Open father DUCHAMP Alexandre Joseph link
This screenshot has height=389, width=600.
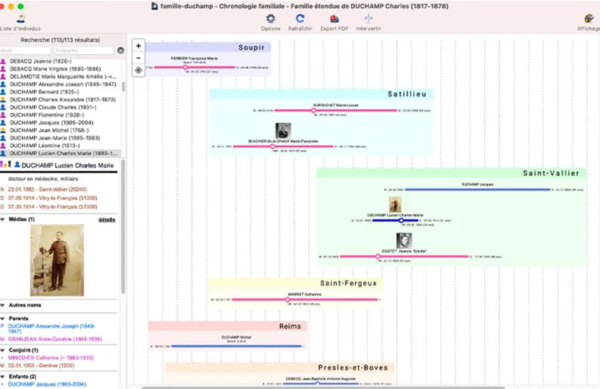pyautogui.click(x=51, y=329)
